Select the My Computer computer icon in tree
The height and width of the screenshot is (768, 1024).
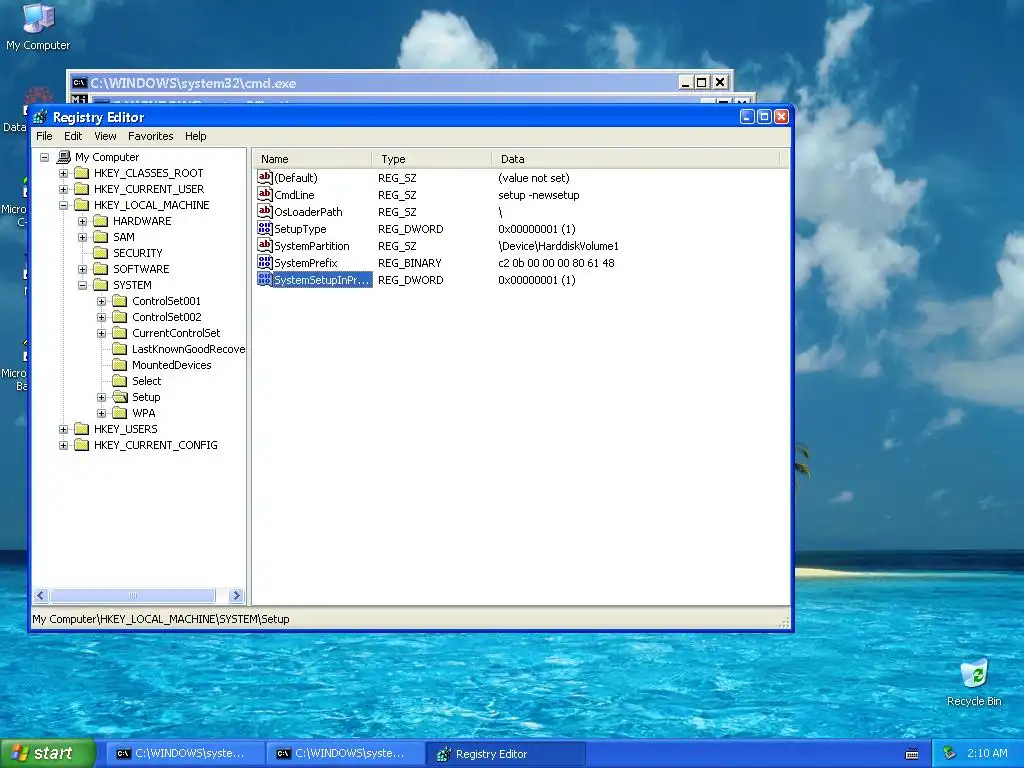point(63,157)
